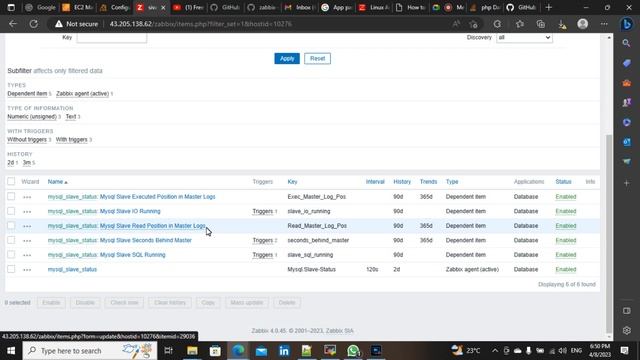Viewport: 640px width, 360px height.
Task: Open the Discovery dropdown
Action: (x=524, y=38)
